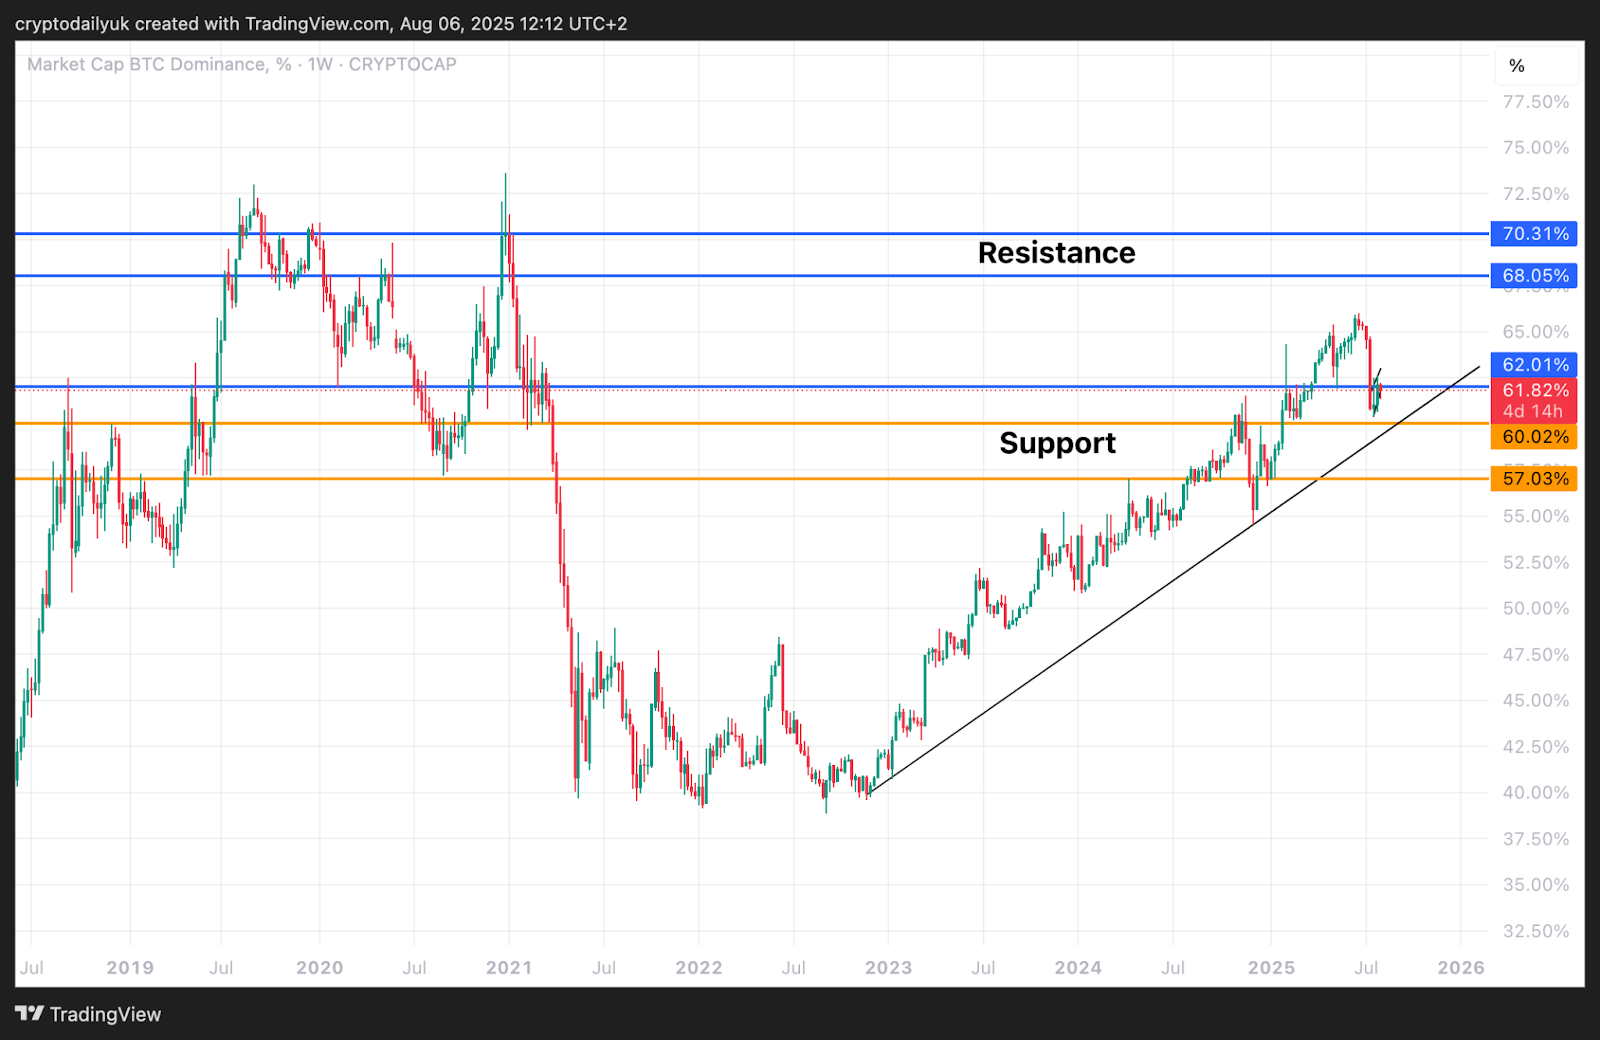Click the 50.00% price axis tick
Viewport: 1600px width, 1040px height.
pyautogui.click(x=1536, y=609)
